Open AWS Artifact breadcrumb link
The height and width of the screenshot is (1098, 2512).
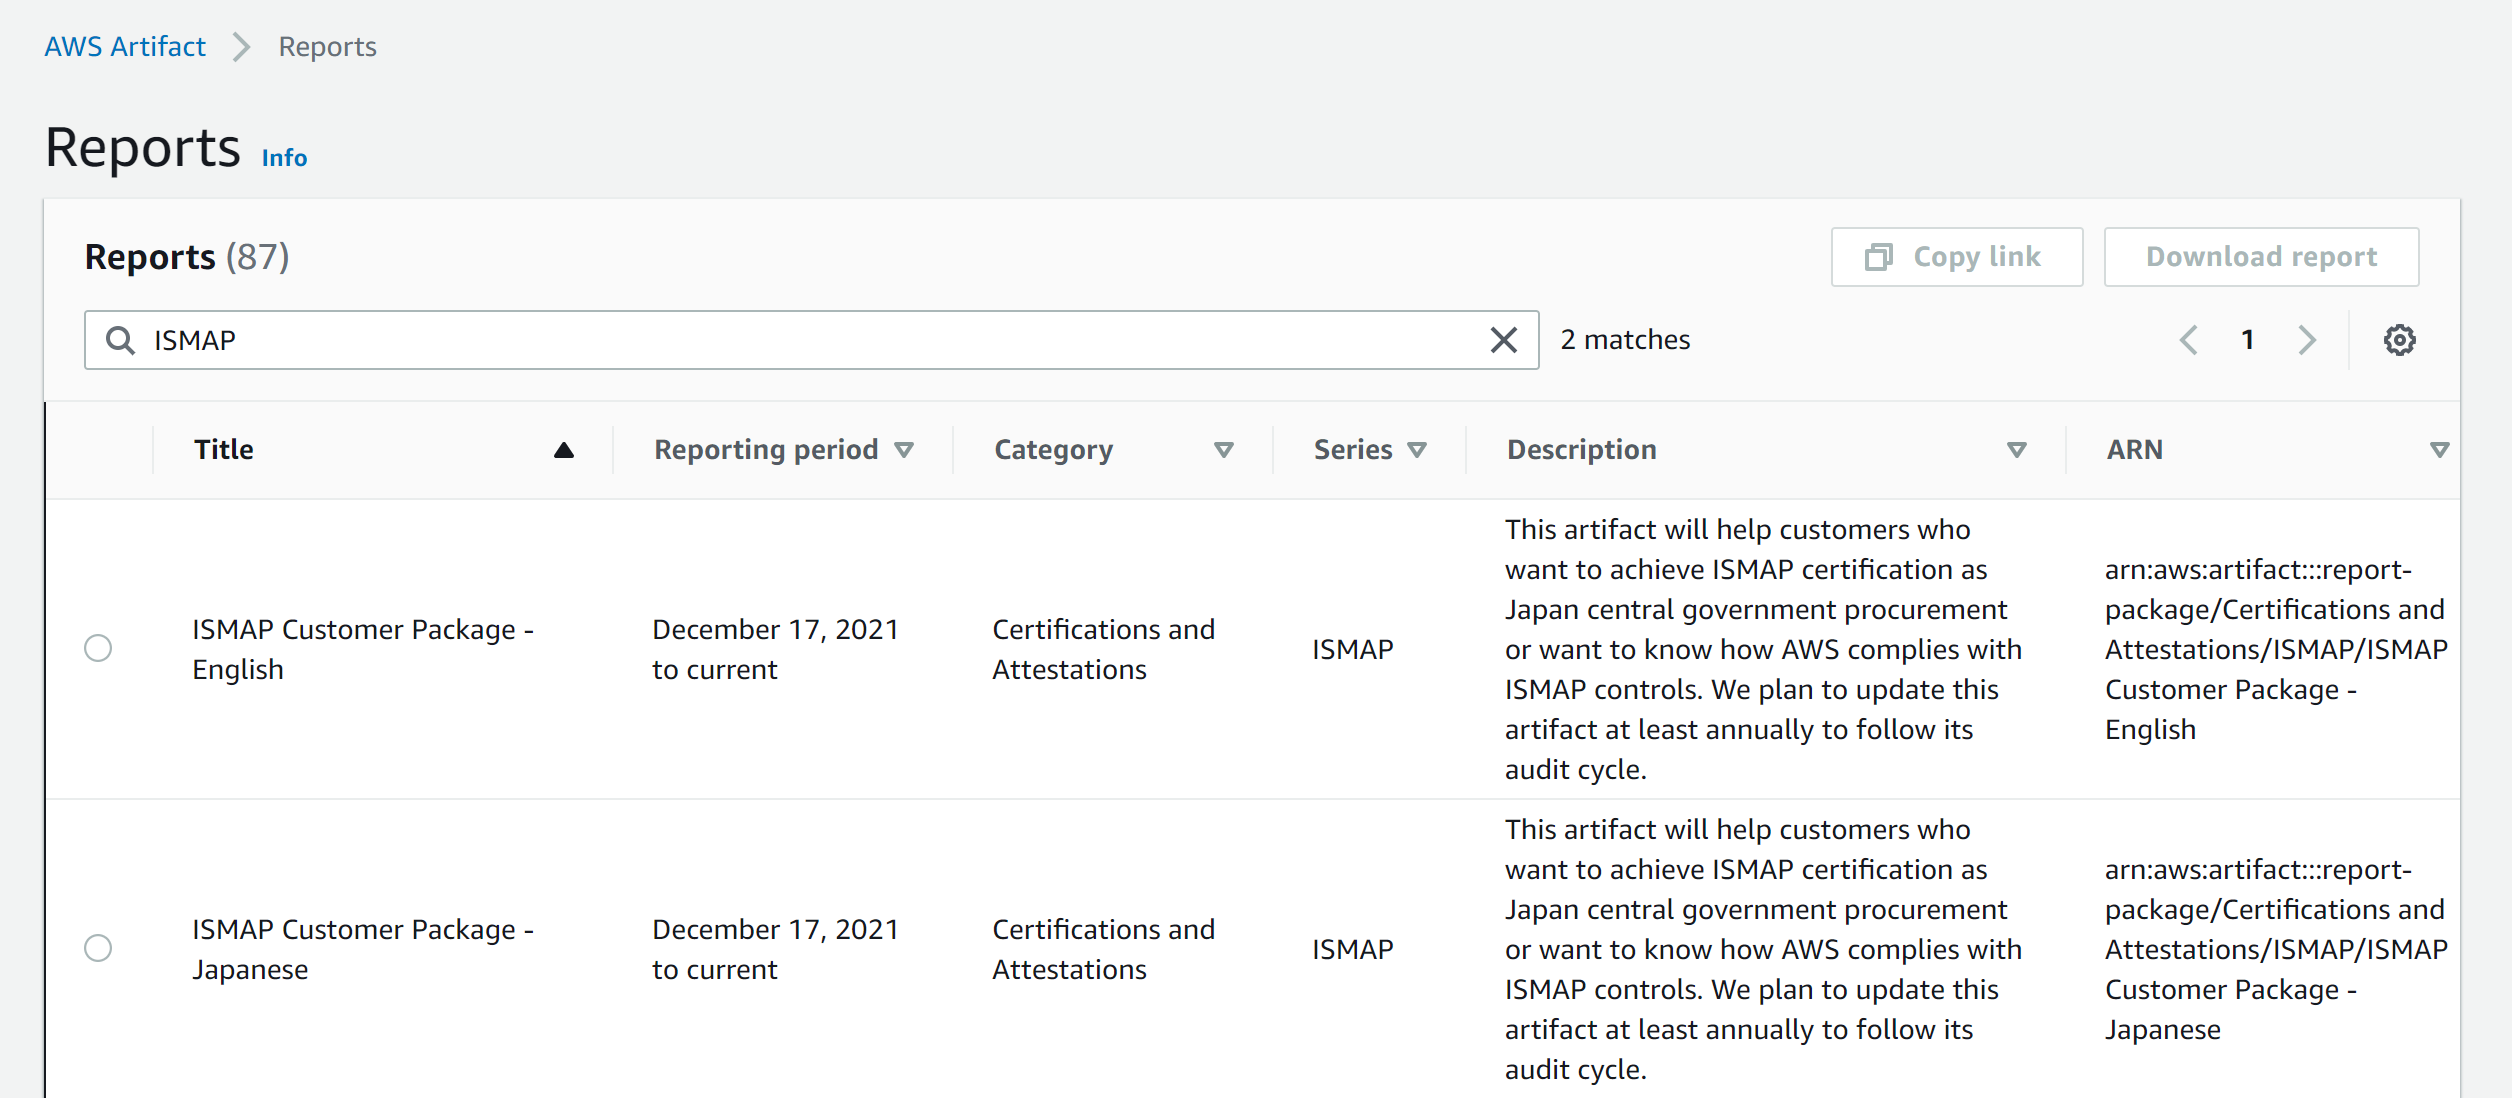125,47
